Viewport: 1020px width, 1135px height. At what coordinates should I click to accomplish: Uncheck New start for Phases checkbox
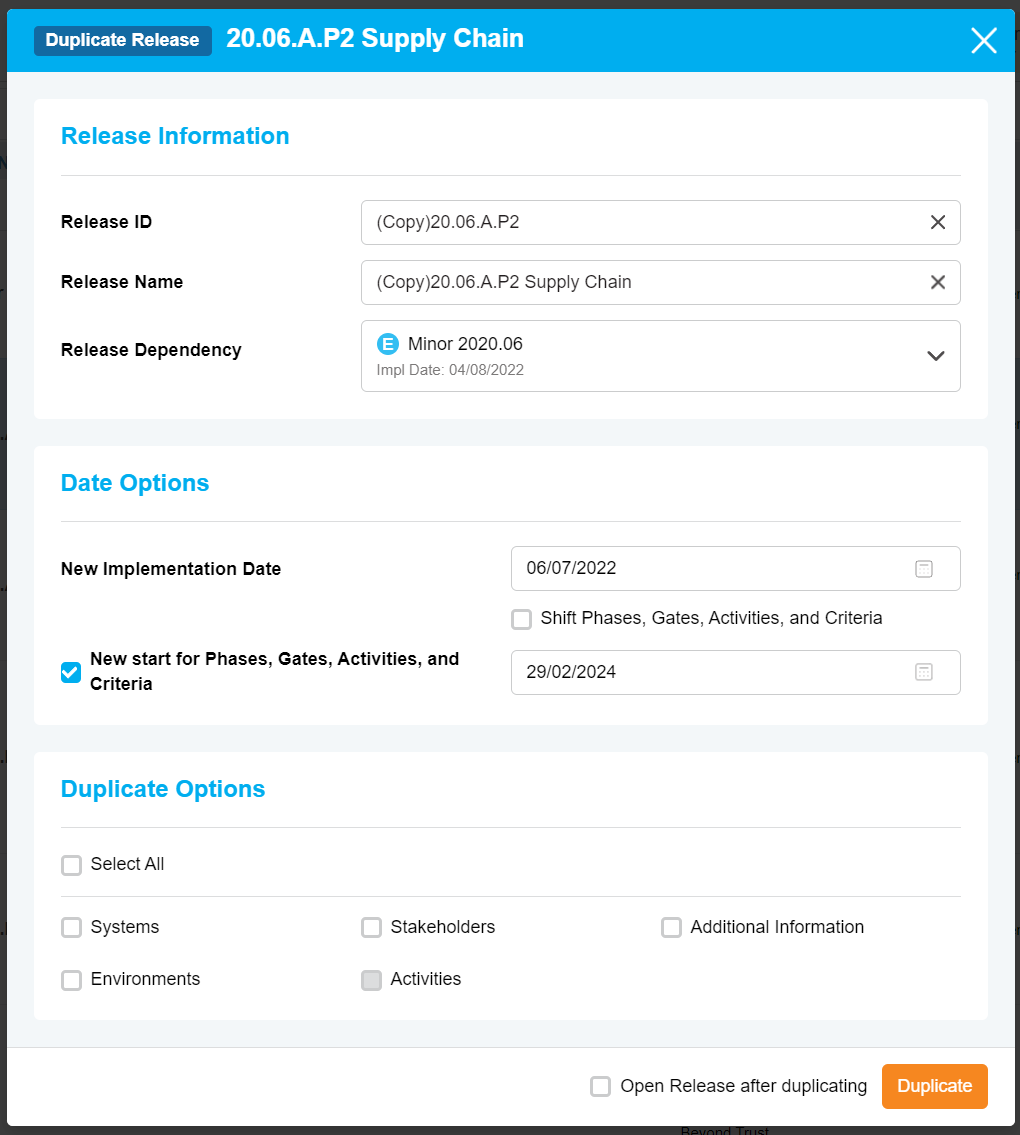pos(71,672)
